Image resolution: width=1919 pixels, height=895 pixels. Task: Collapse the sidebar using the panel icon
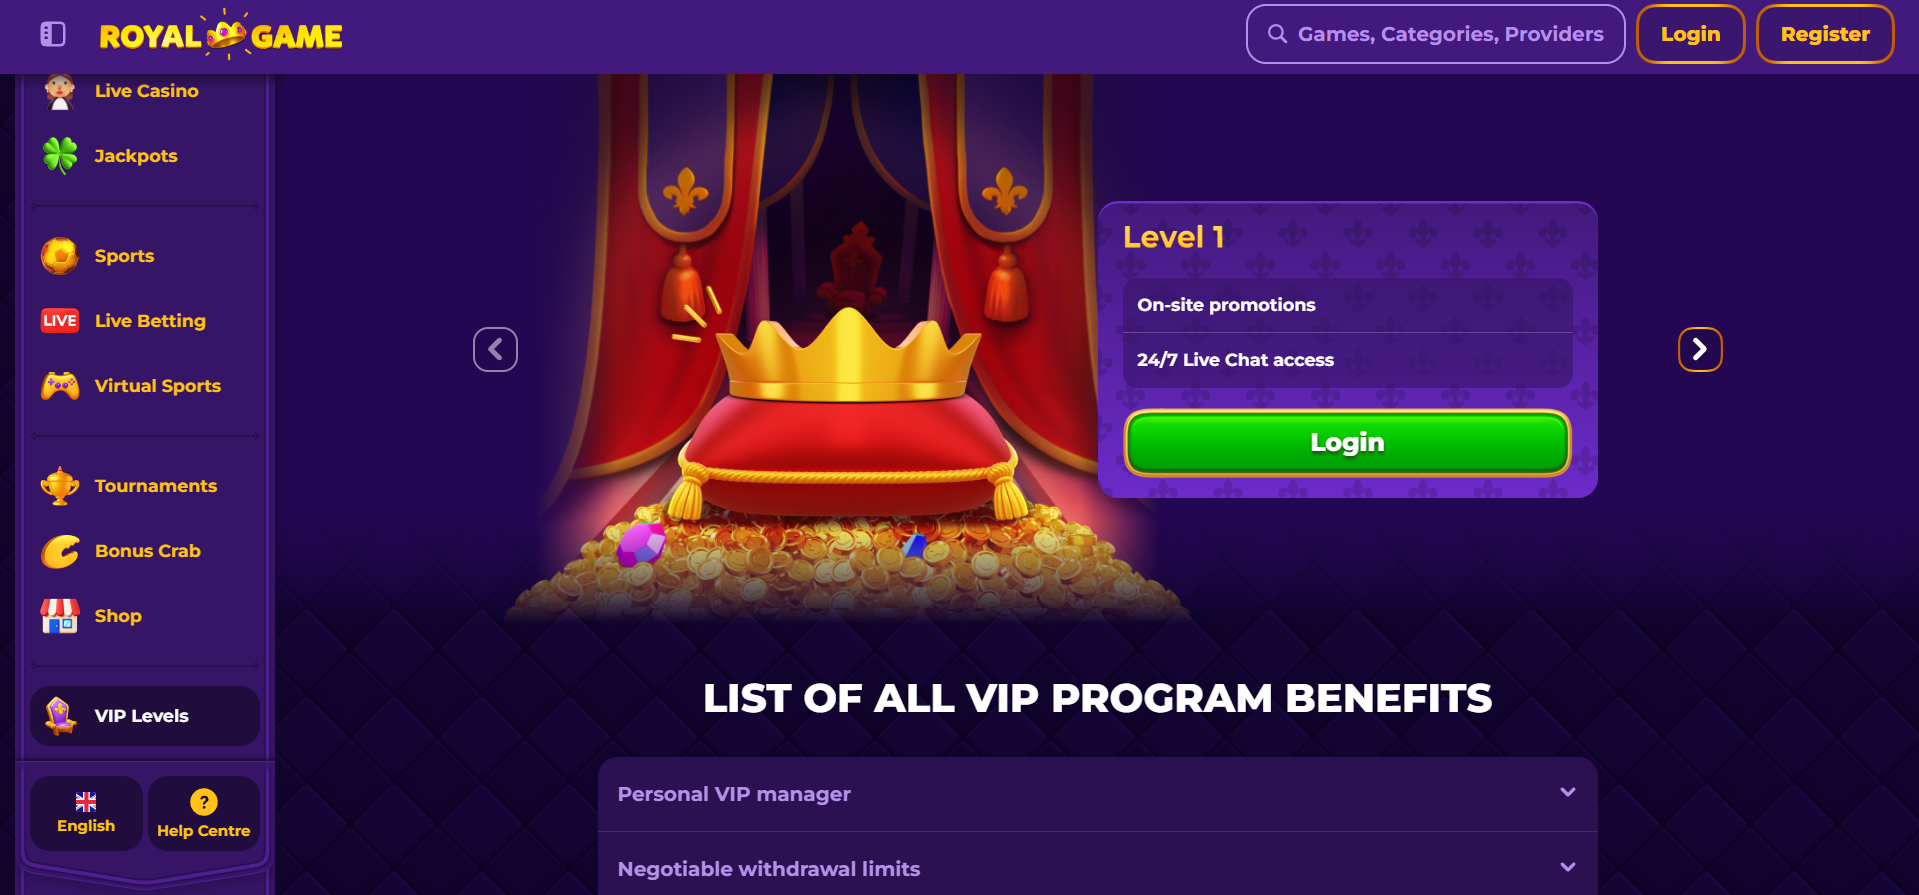tap(53, 35)
